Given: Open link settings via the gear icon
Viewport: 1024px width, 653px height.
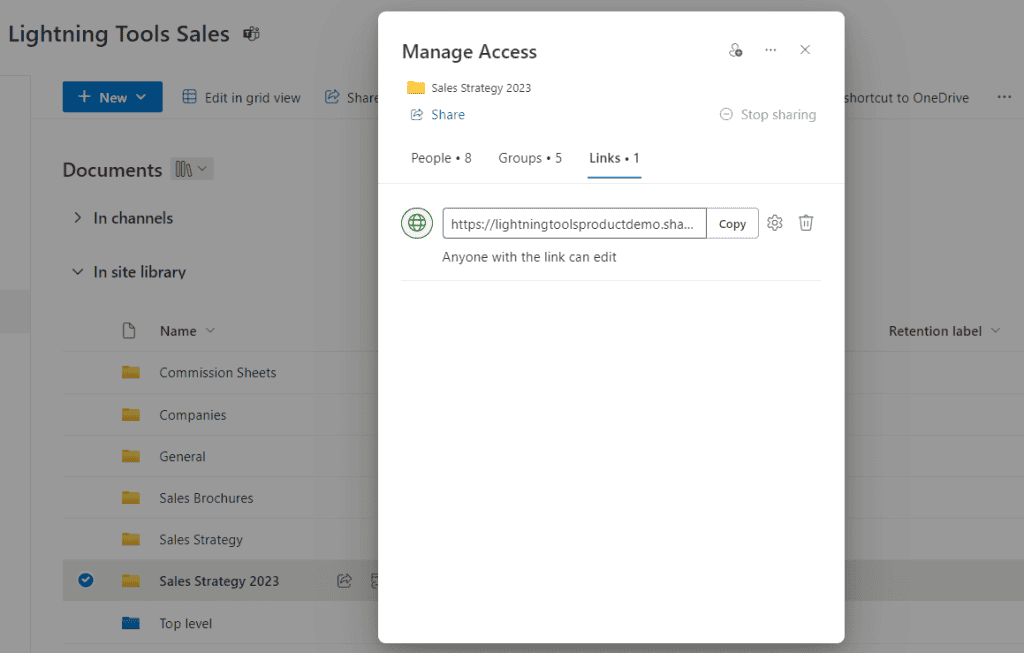Looking at the screenshot, I should pyautogui.click(x=774, y=223).
